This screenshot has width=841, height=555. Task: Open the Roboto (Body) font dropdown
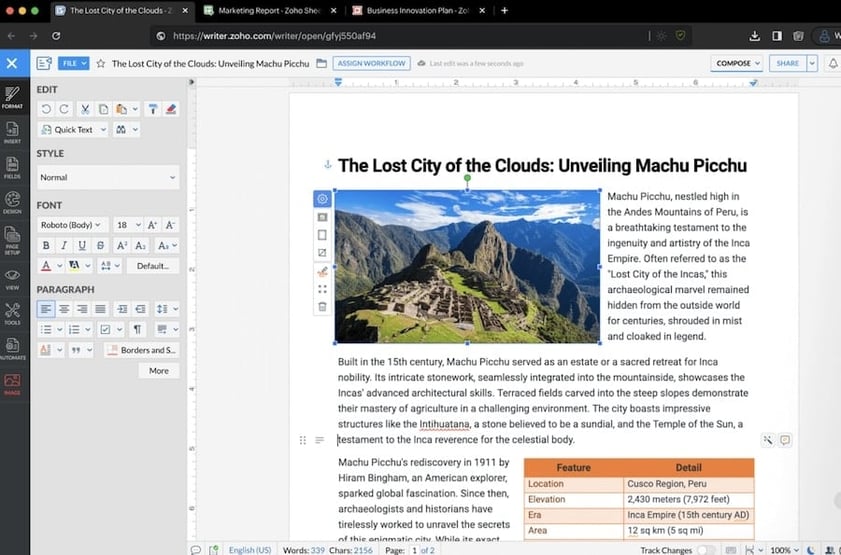[72, 225]
